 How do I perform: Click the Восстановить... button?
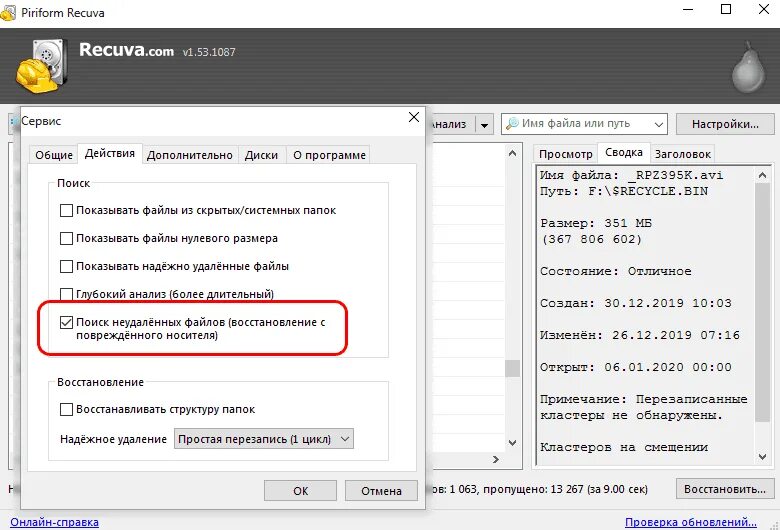(x=725, y=489)
